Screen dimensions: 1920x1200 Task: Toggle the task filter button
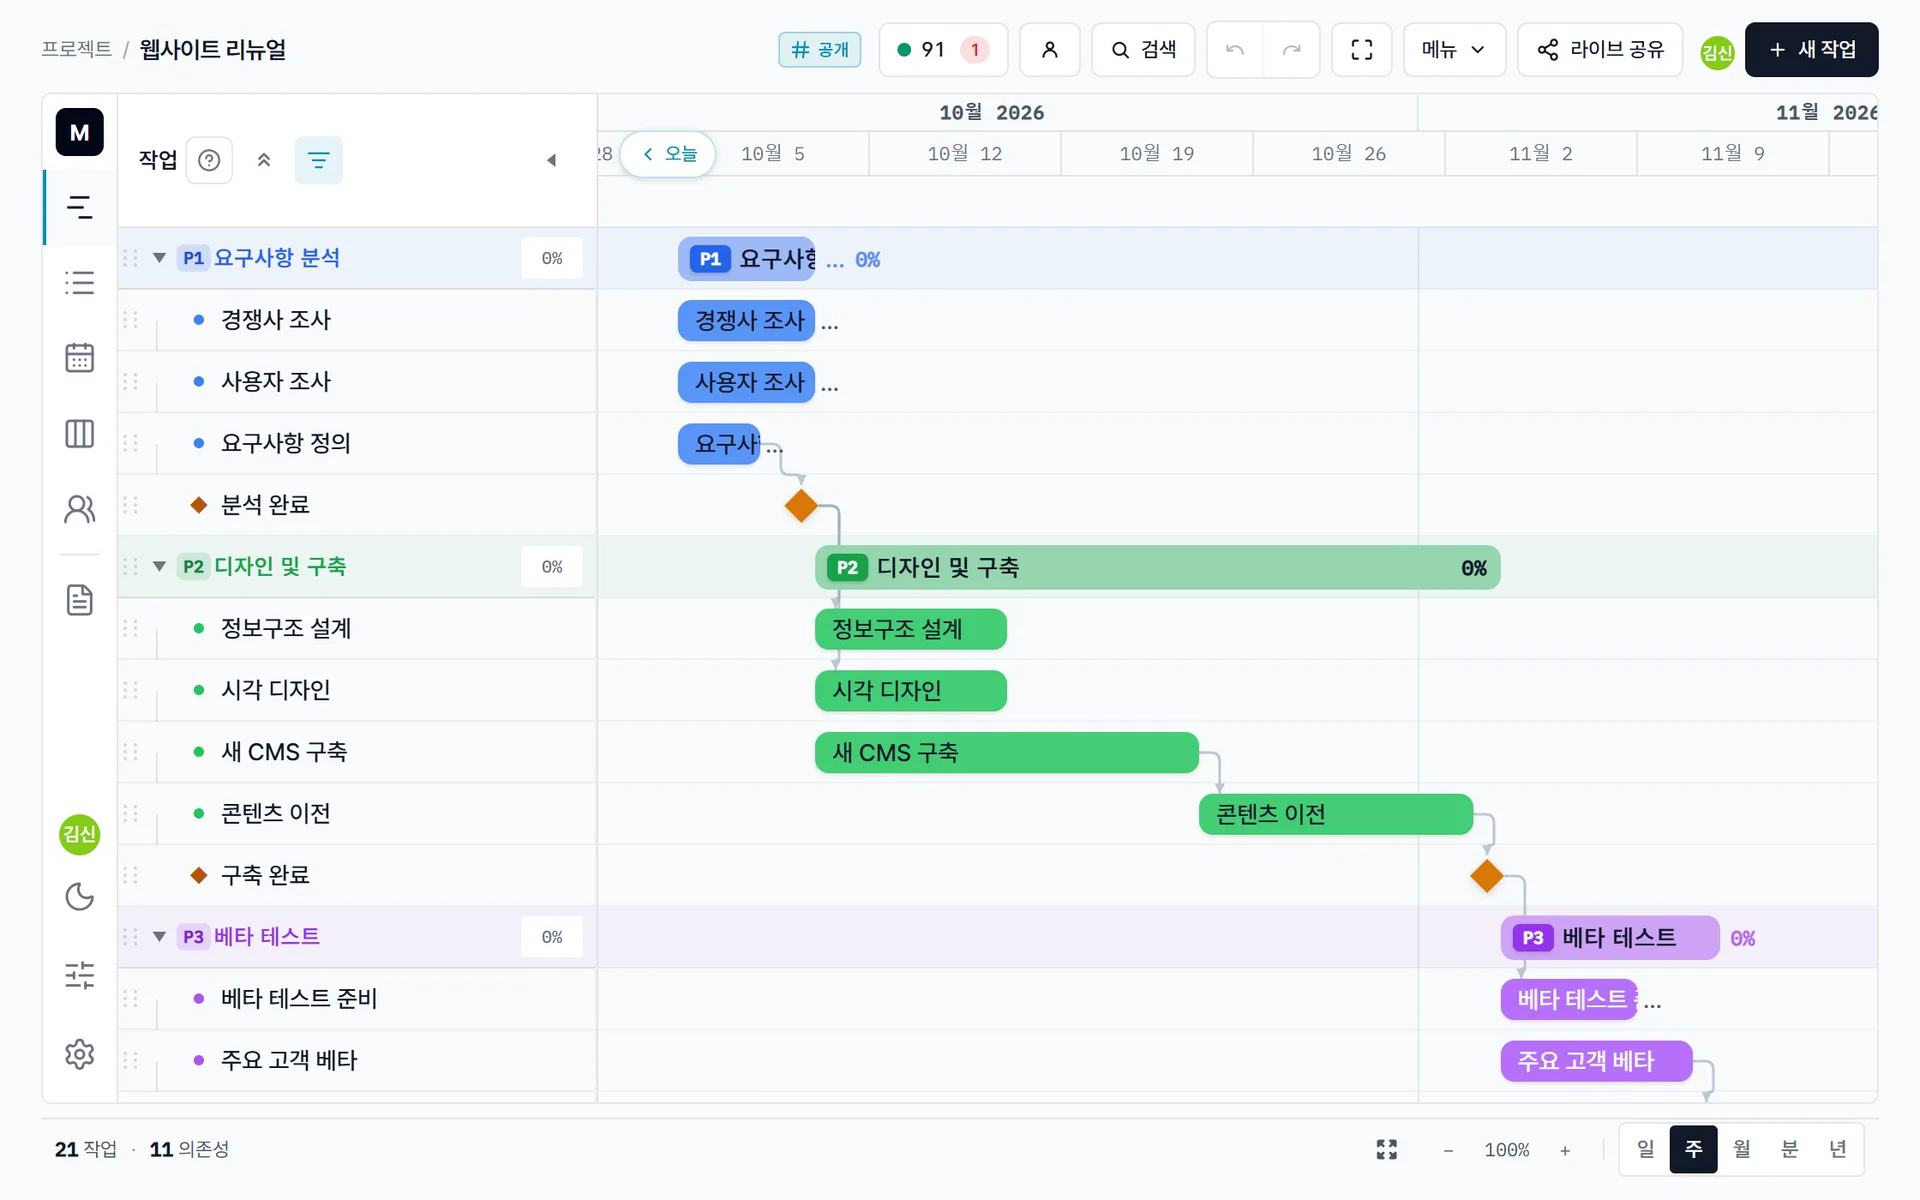click(318, 160)
